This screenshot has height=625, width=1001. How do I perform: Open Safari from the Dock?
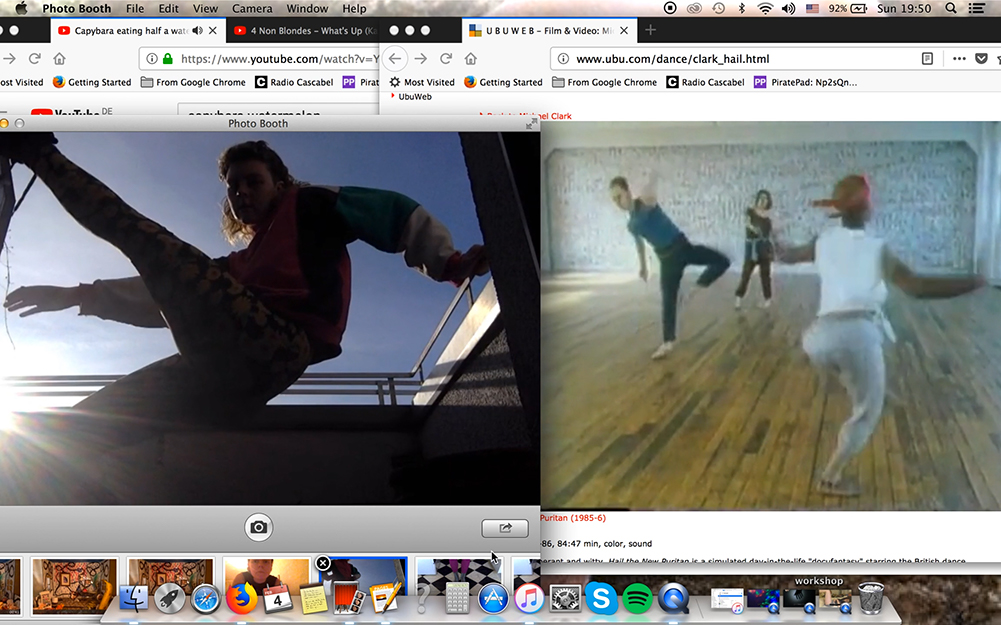[205, 599]
